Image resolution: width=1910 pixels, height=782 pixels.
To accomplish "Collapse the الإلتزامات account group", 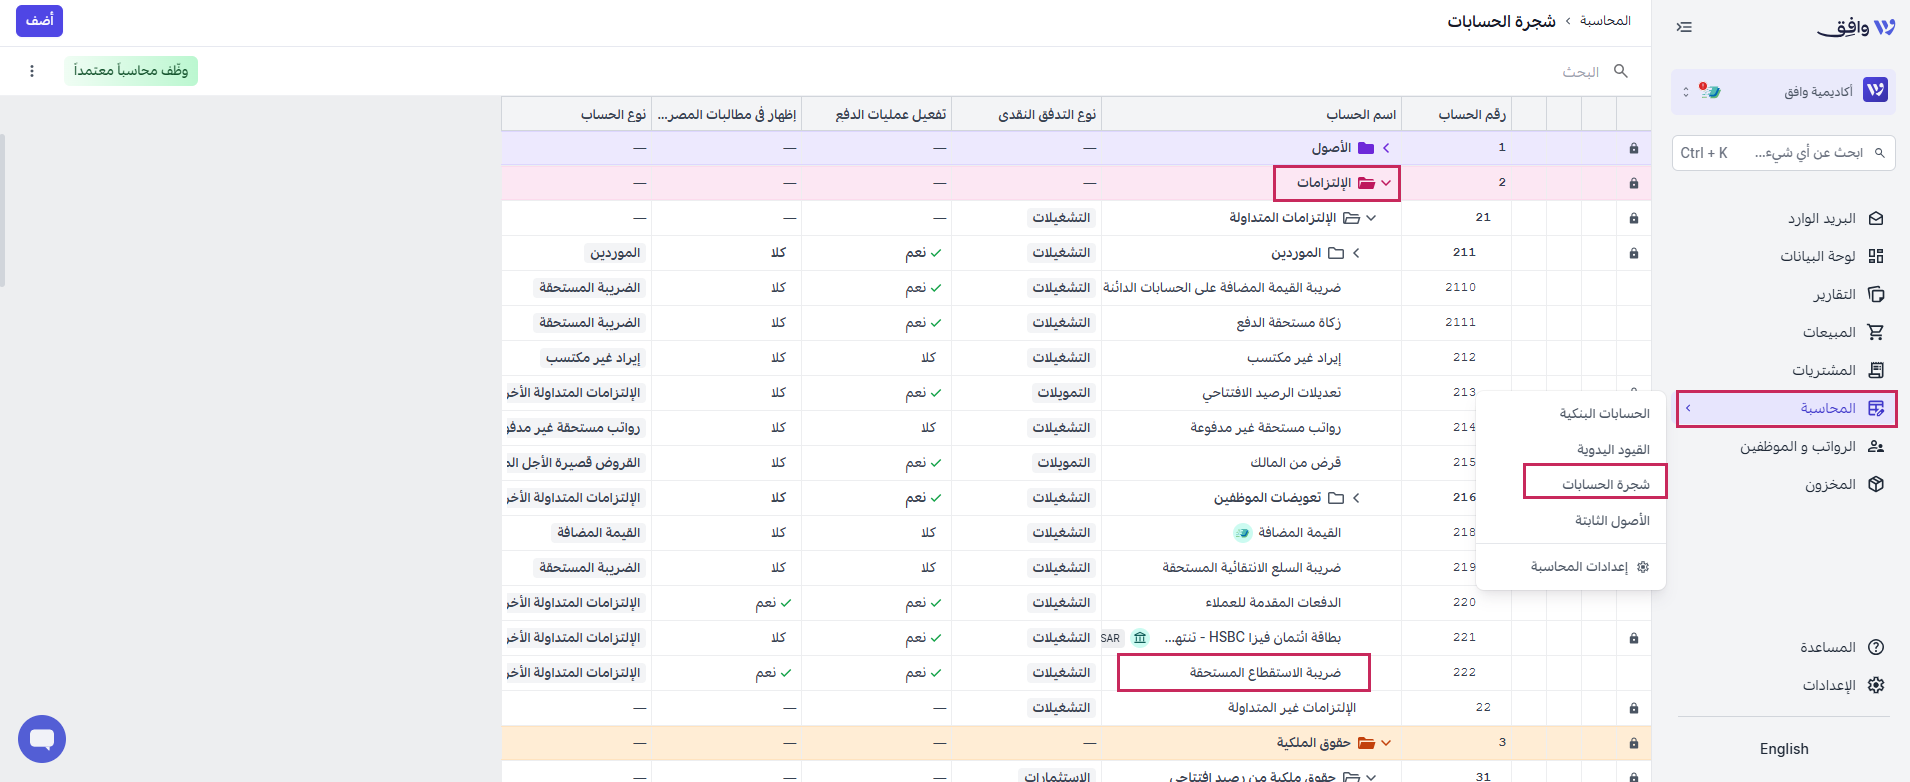I will point(1386,183).
